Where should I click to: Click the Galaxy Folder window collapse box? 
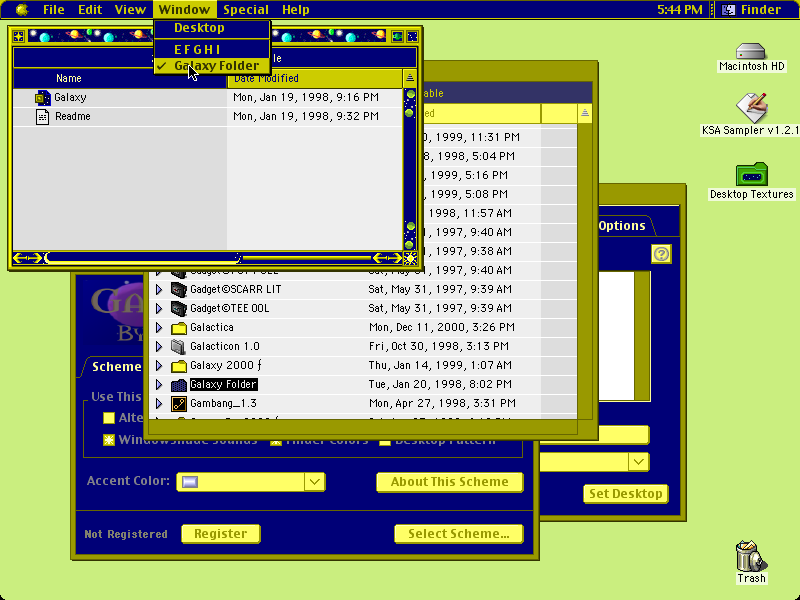[412, 36]
